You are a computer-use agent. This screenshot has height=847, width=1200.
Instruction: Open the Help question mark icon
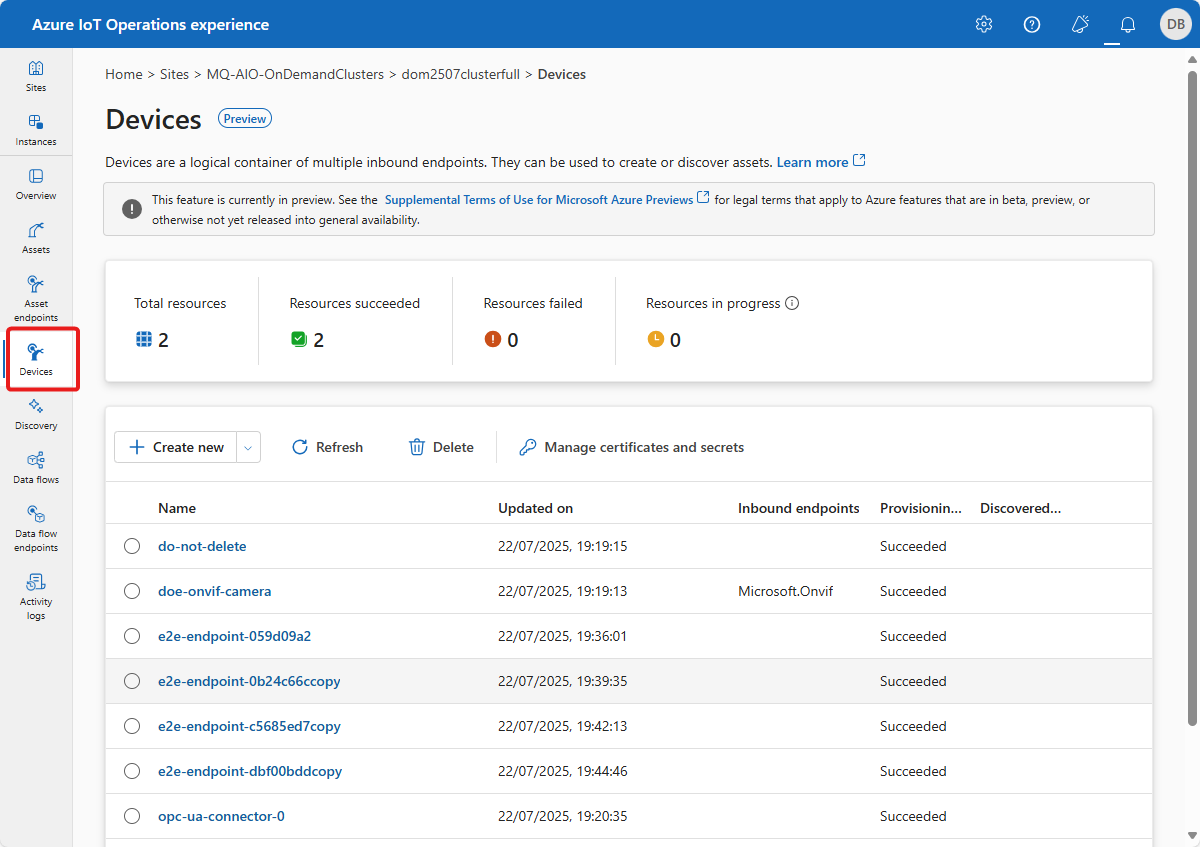tap(1032, 24)
